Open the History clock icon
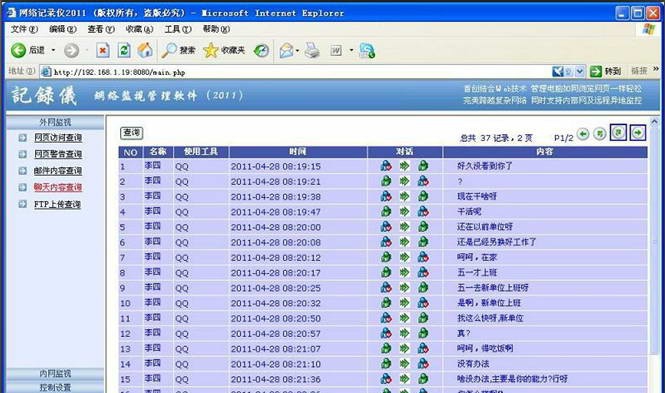Screen dimensions: 665x393 point(261,50)
